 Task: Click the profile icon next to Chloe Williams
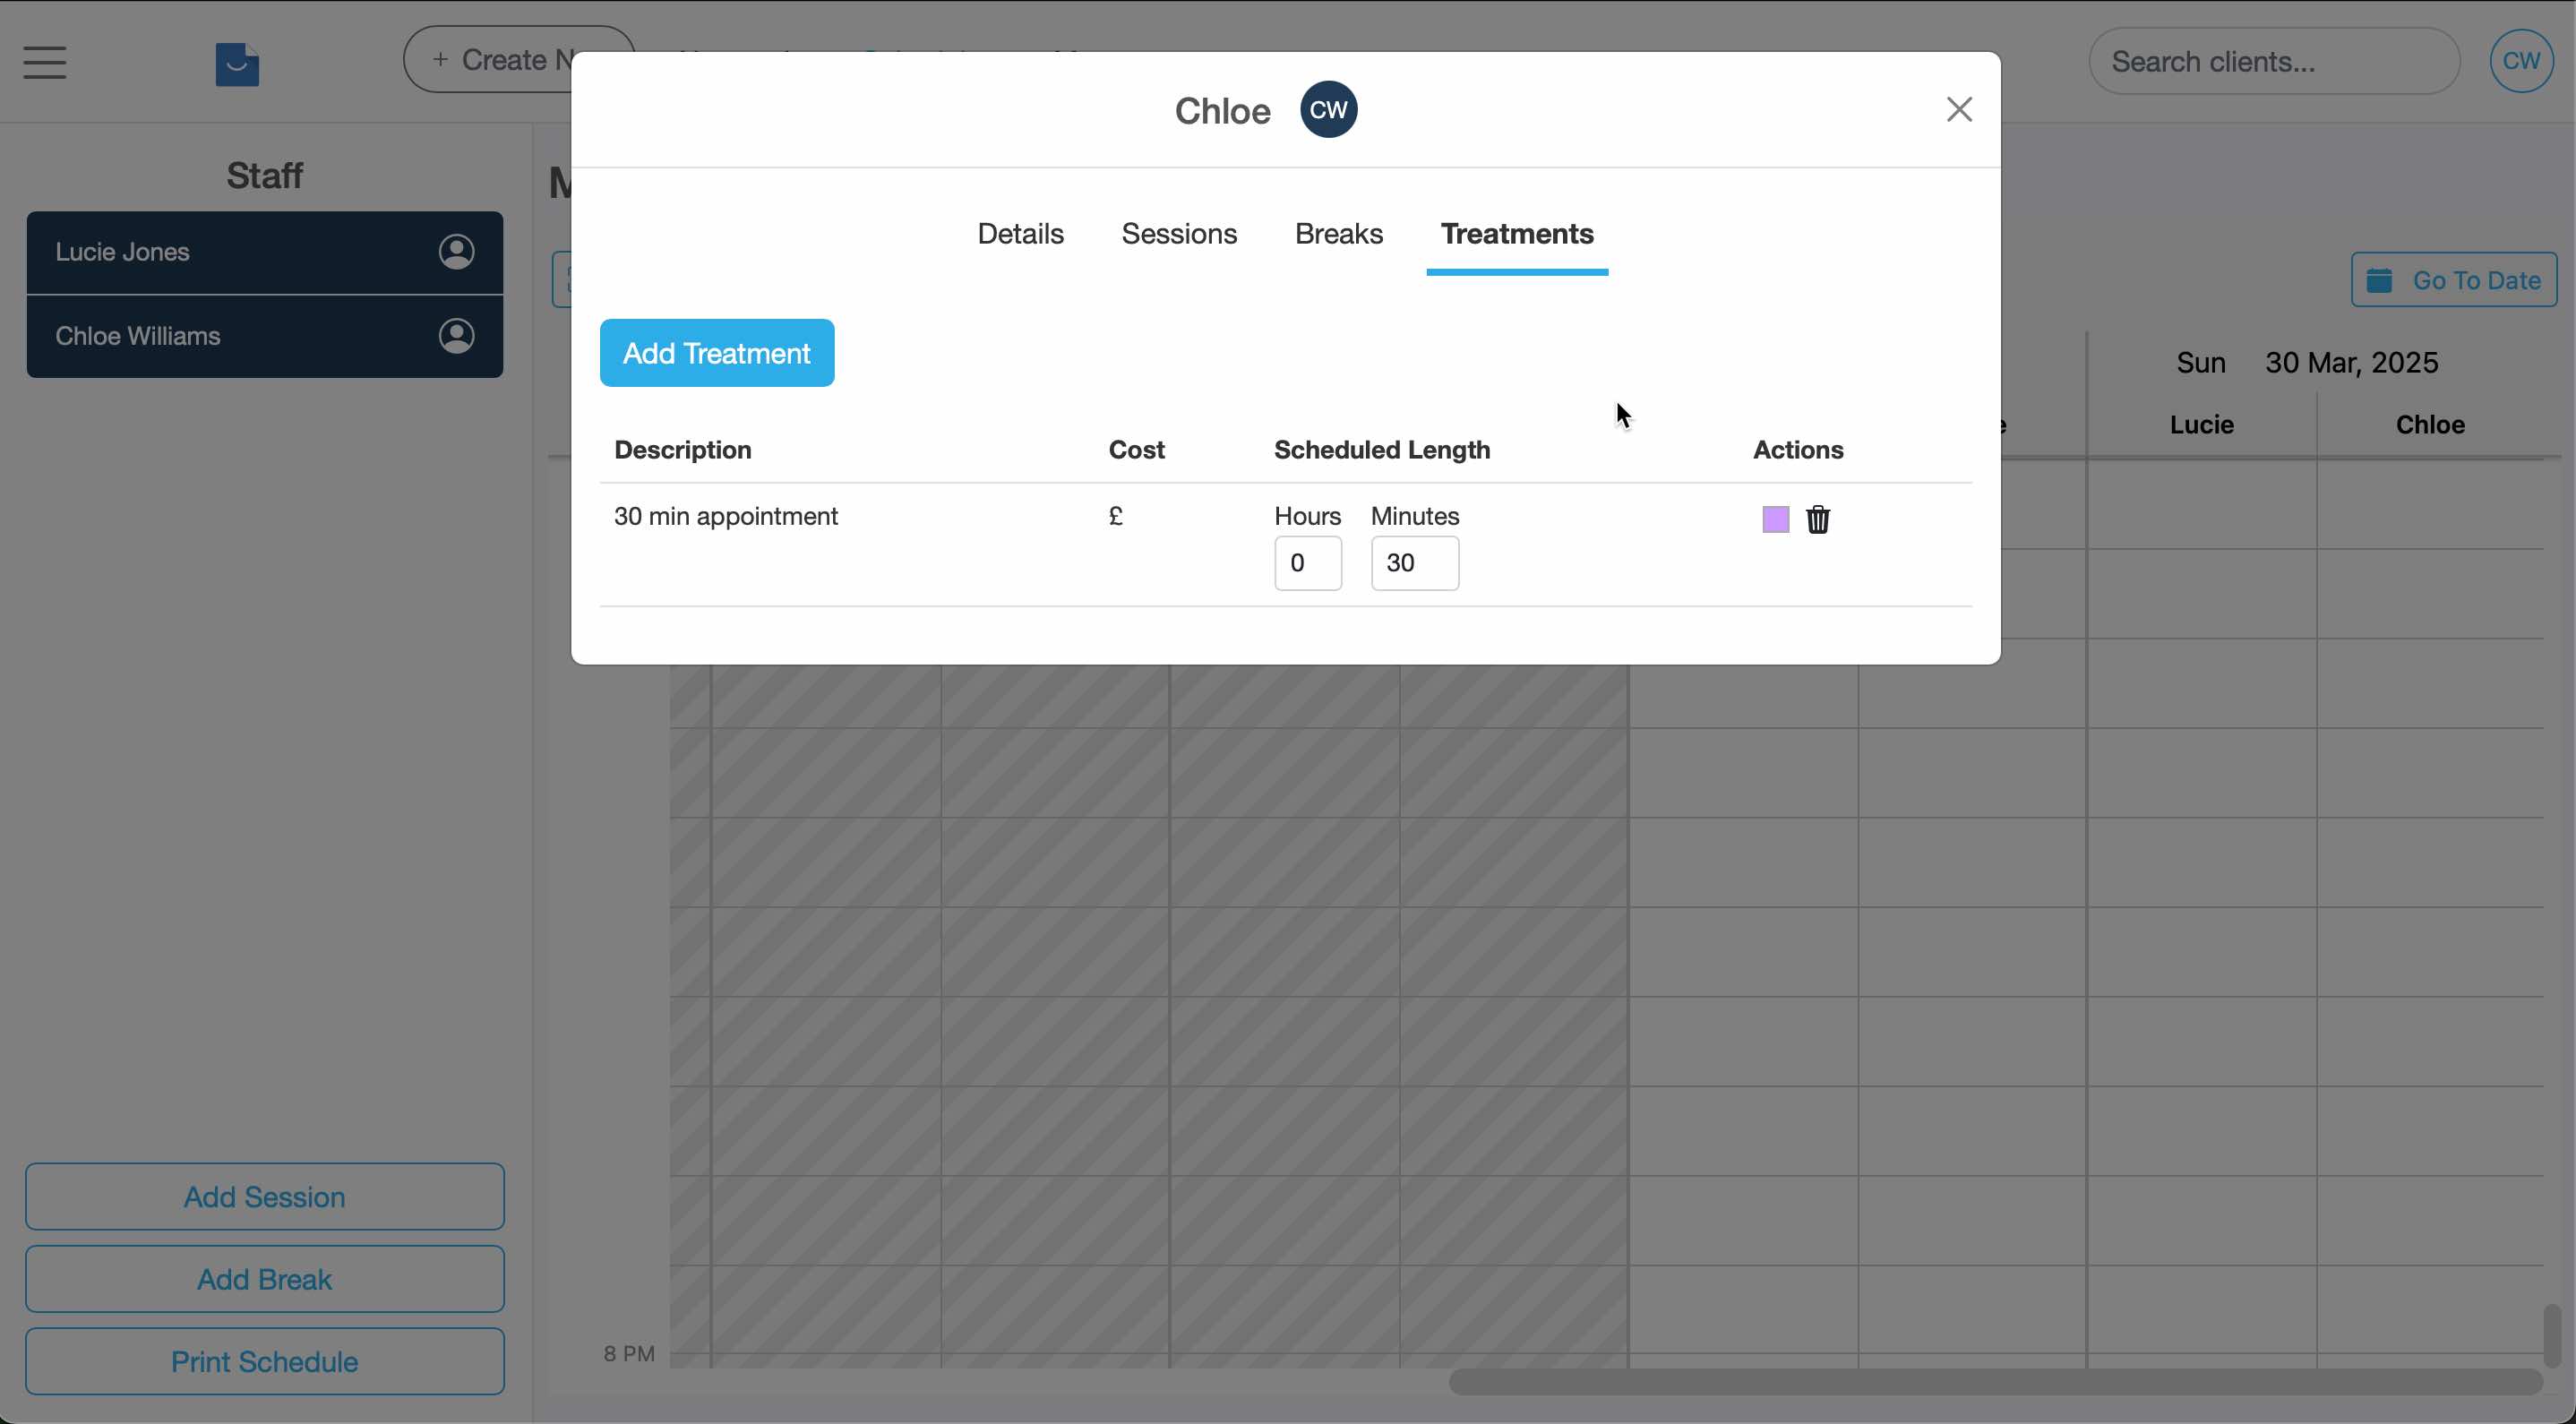pyautogui.click(x=457, y=336)
